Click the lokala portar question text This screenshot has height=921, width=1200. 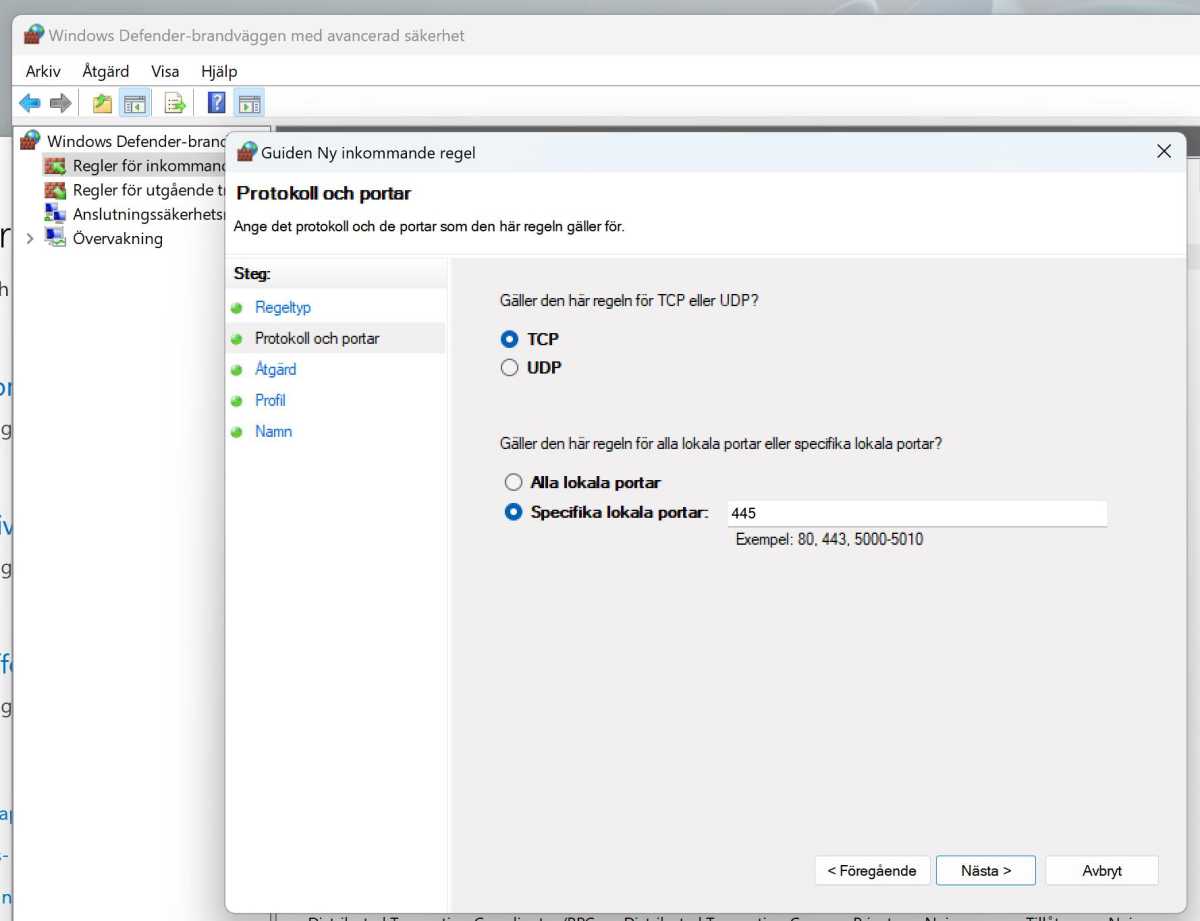coord(721,443)
